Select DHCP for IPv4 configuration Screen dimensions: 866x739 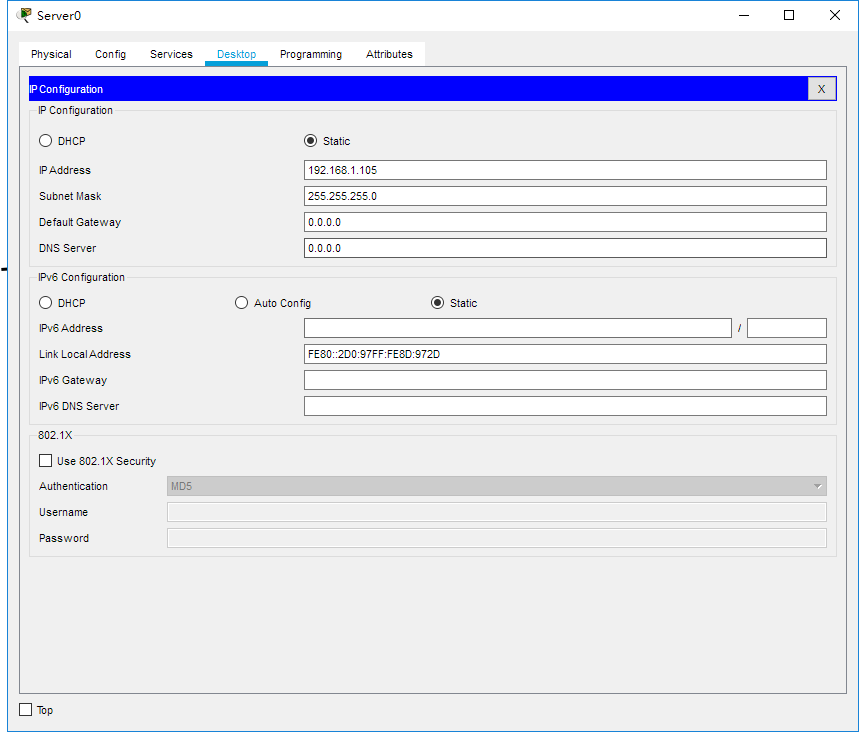tap(46, 141)
